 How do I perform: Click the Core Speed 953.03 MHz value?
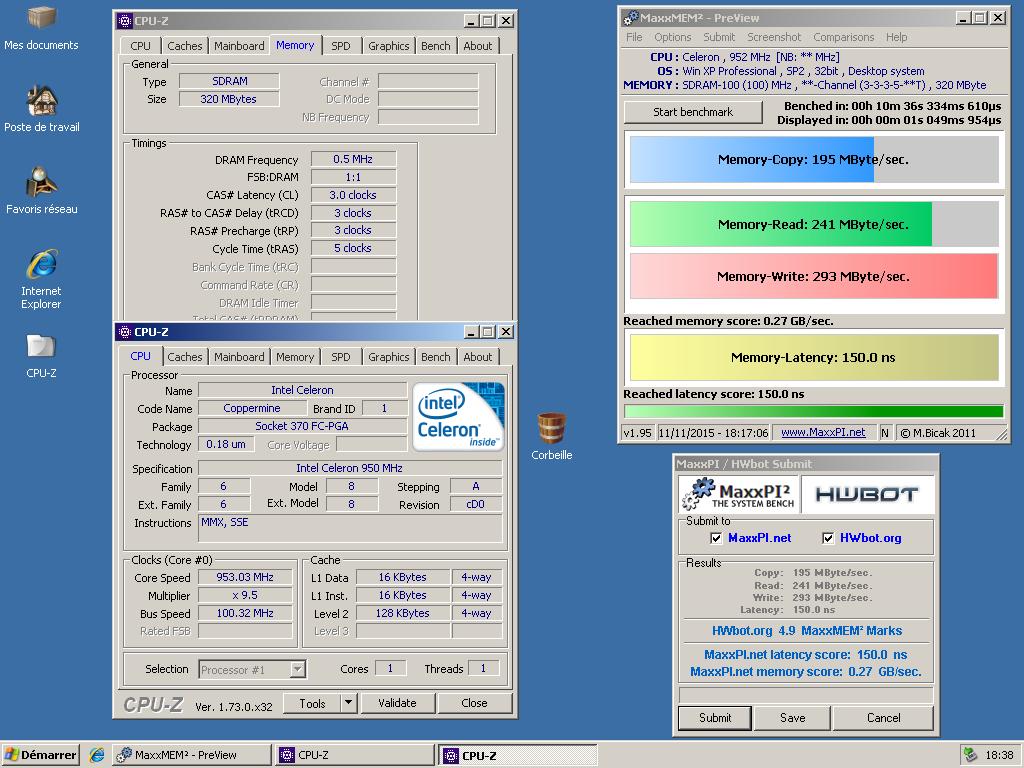pos(245,577)
